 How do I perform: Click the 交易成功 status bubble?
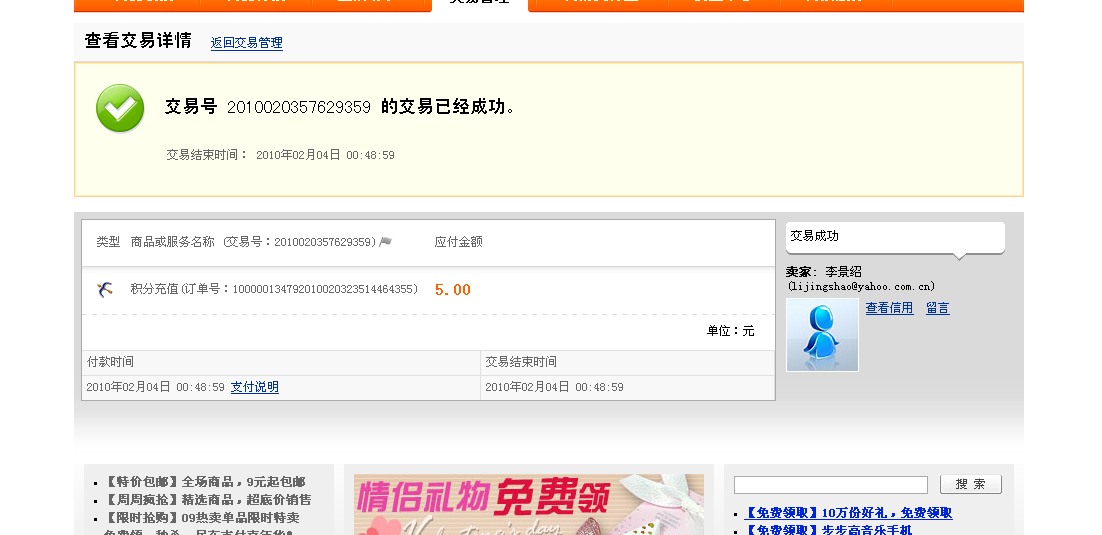tap(894, 237)
